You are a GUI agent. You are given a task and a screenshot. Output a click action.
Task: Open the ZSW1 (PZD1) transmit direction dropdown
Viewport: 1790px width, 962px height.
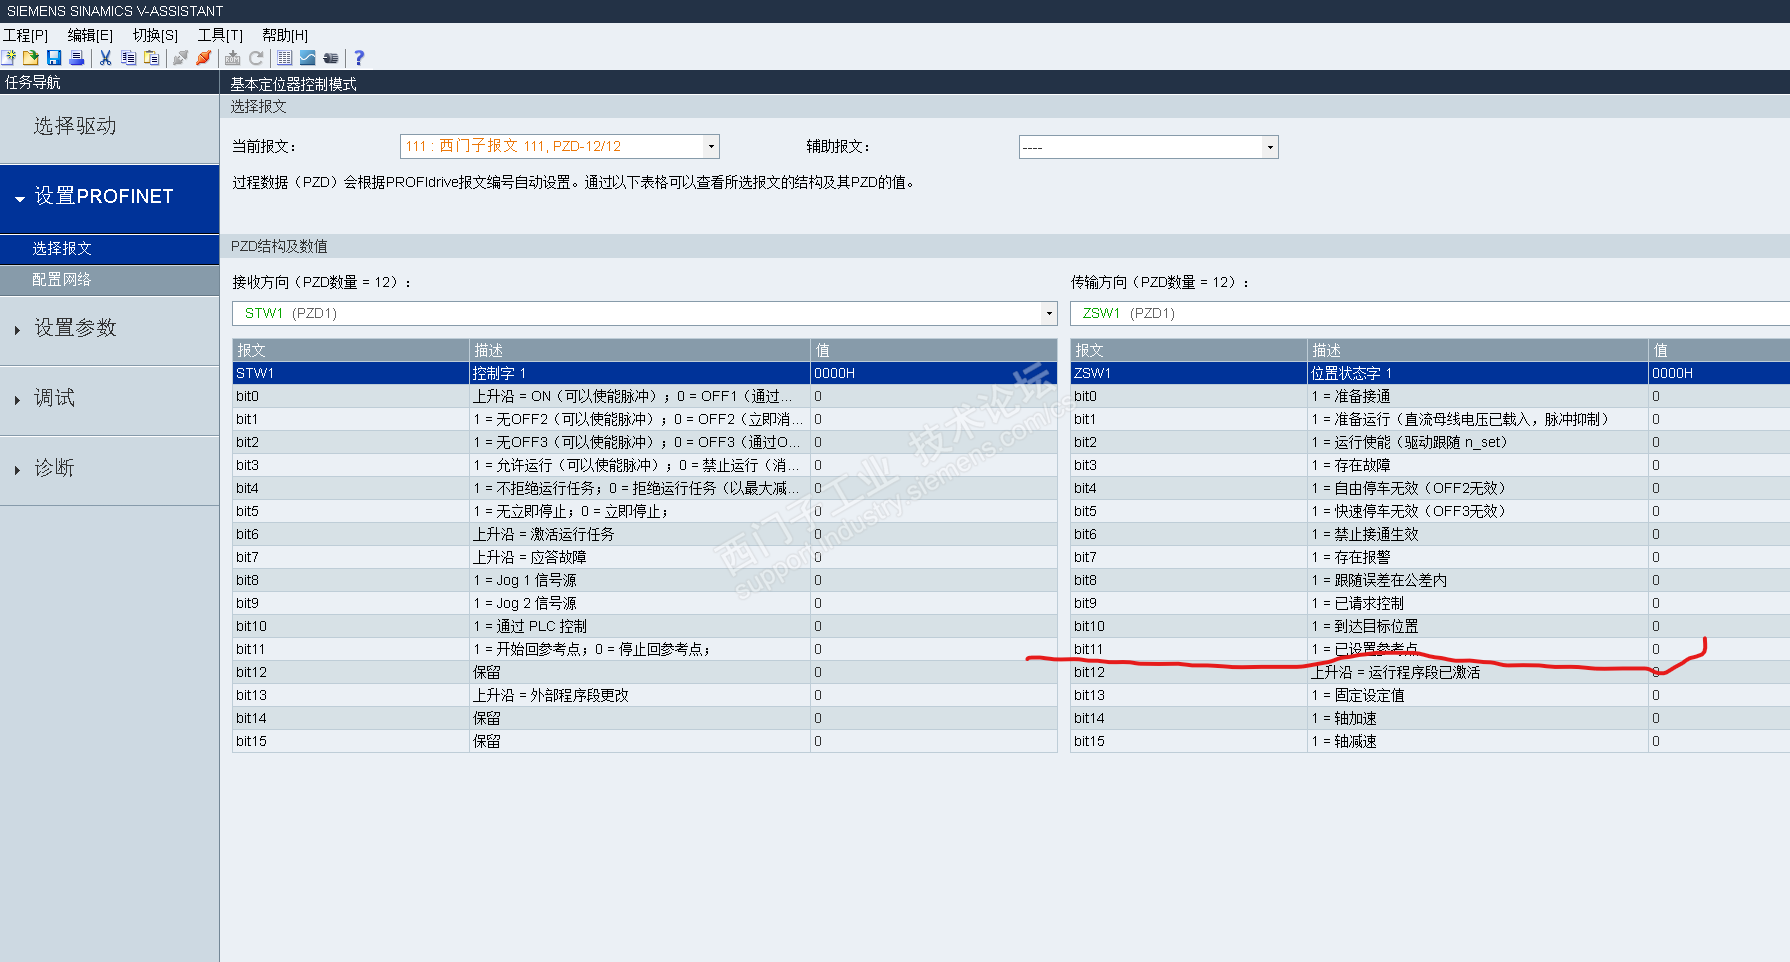pos(1430,313)
